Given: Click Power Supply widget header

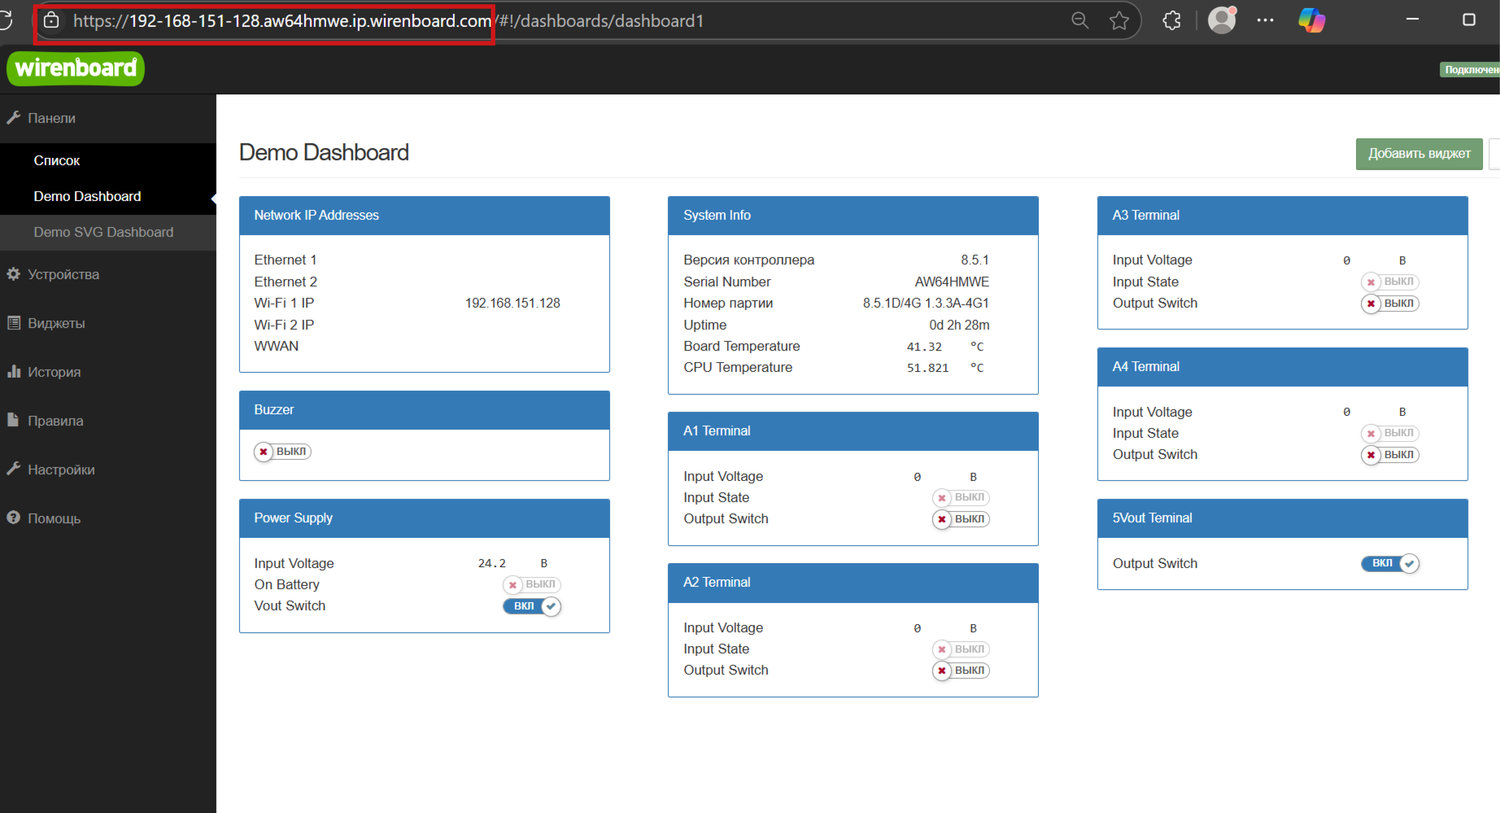Looking at the screenshot, I should [x=424, y=518].
